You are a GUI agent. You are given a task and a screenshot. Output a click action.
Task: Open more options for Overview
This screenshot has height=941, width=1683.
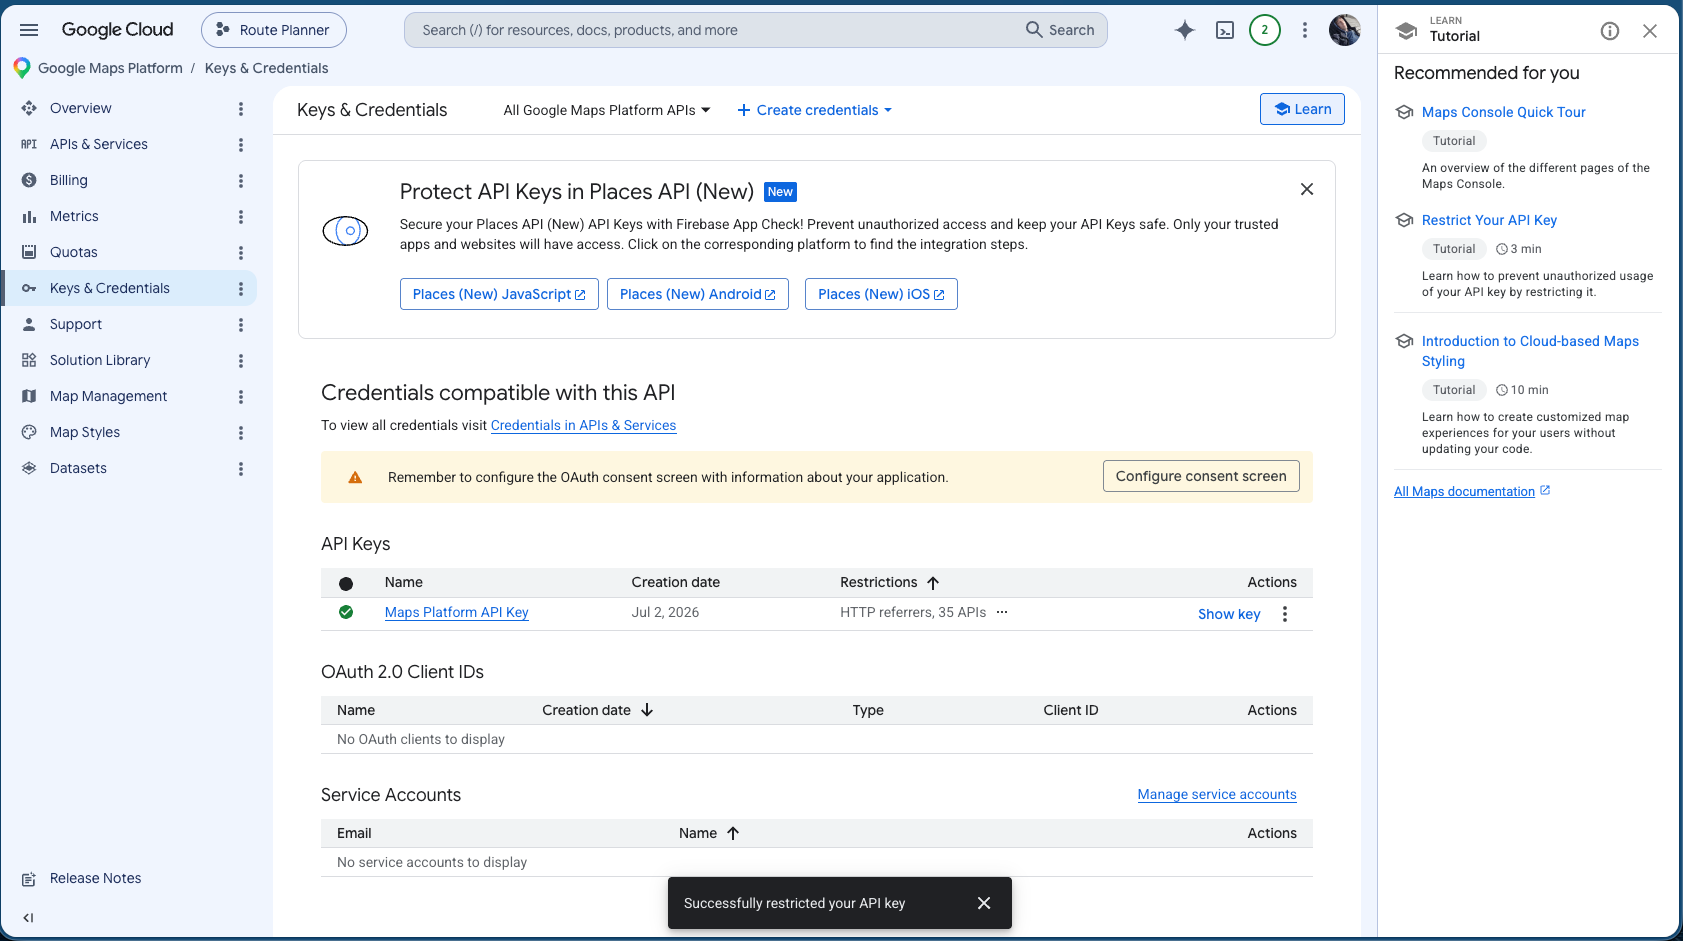coord(241,109)
